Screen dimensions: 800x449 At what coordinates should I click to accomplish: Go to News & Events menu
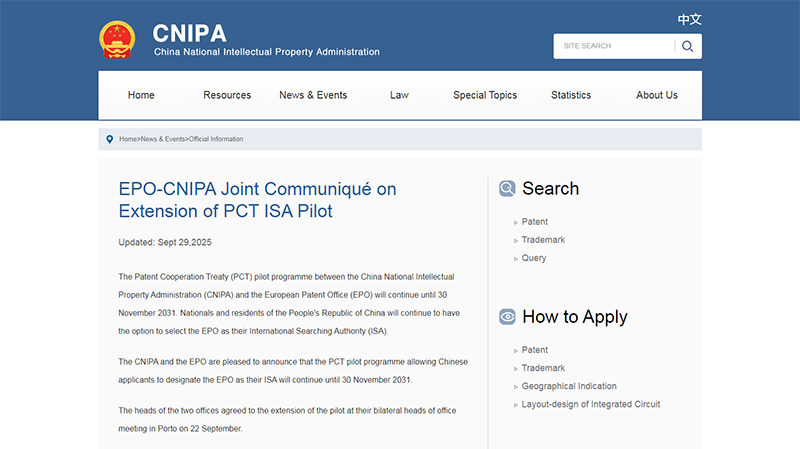pyautogui.click(x=313, y=95)
